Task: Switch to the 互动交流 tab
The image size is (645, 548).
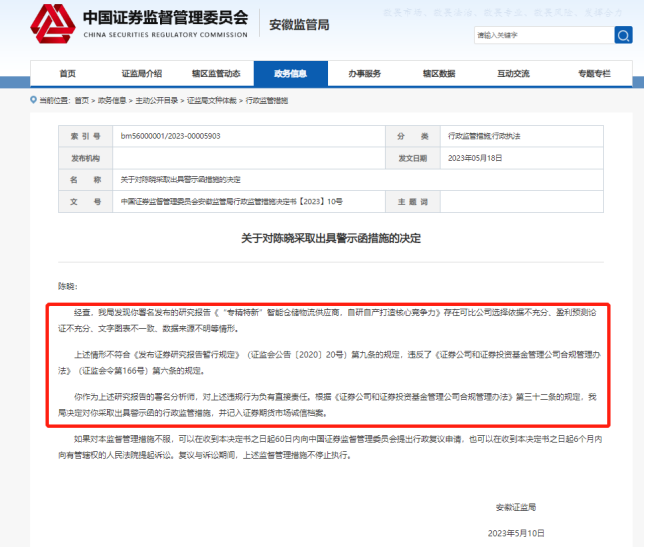Action: pyautogui.click(x=512, y=74)
